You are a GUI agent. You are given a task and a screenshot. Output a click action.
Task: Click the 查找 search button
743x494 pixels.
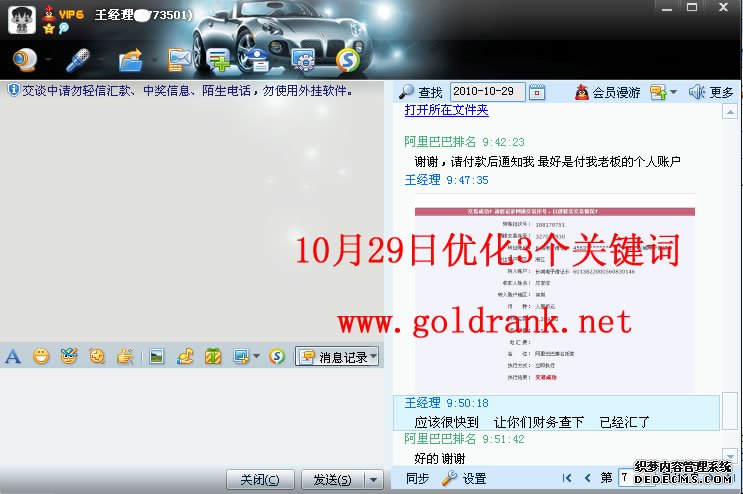coord(420,92)
